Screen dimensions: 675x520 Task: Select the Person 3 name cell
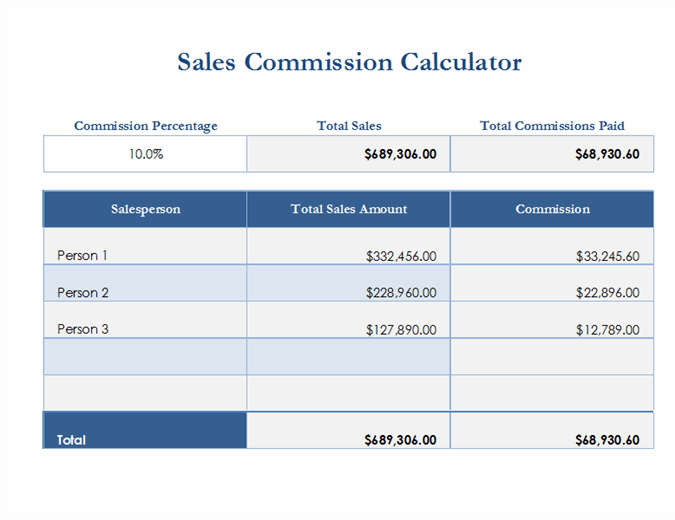tap(145, 329)
